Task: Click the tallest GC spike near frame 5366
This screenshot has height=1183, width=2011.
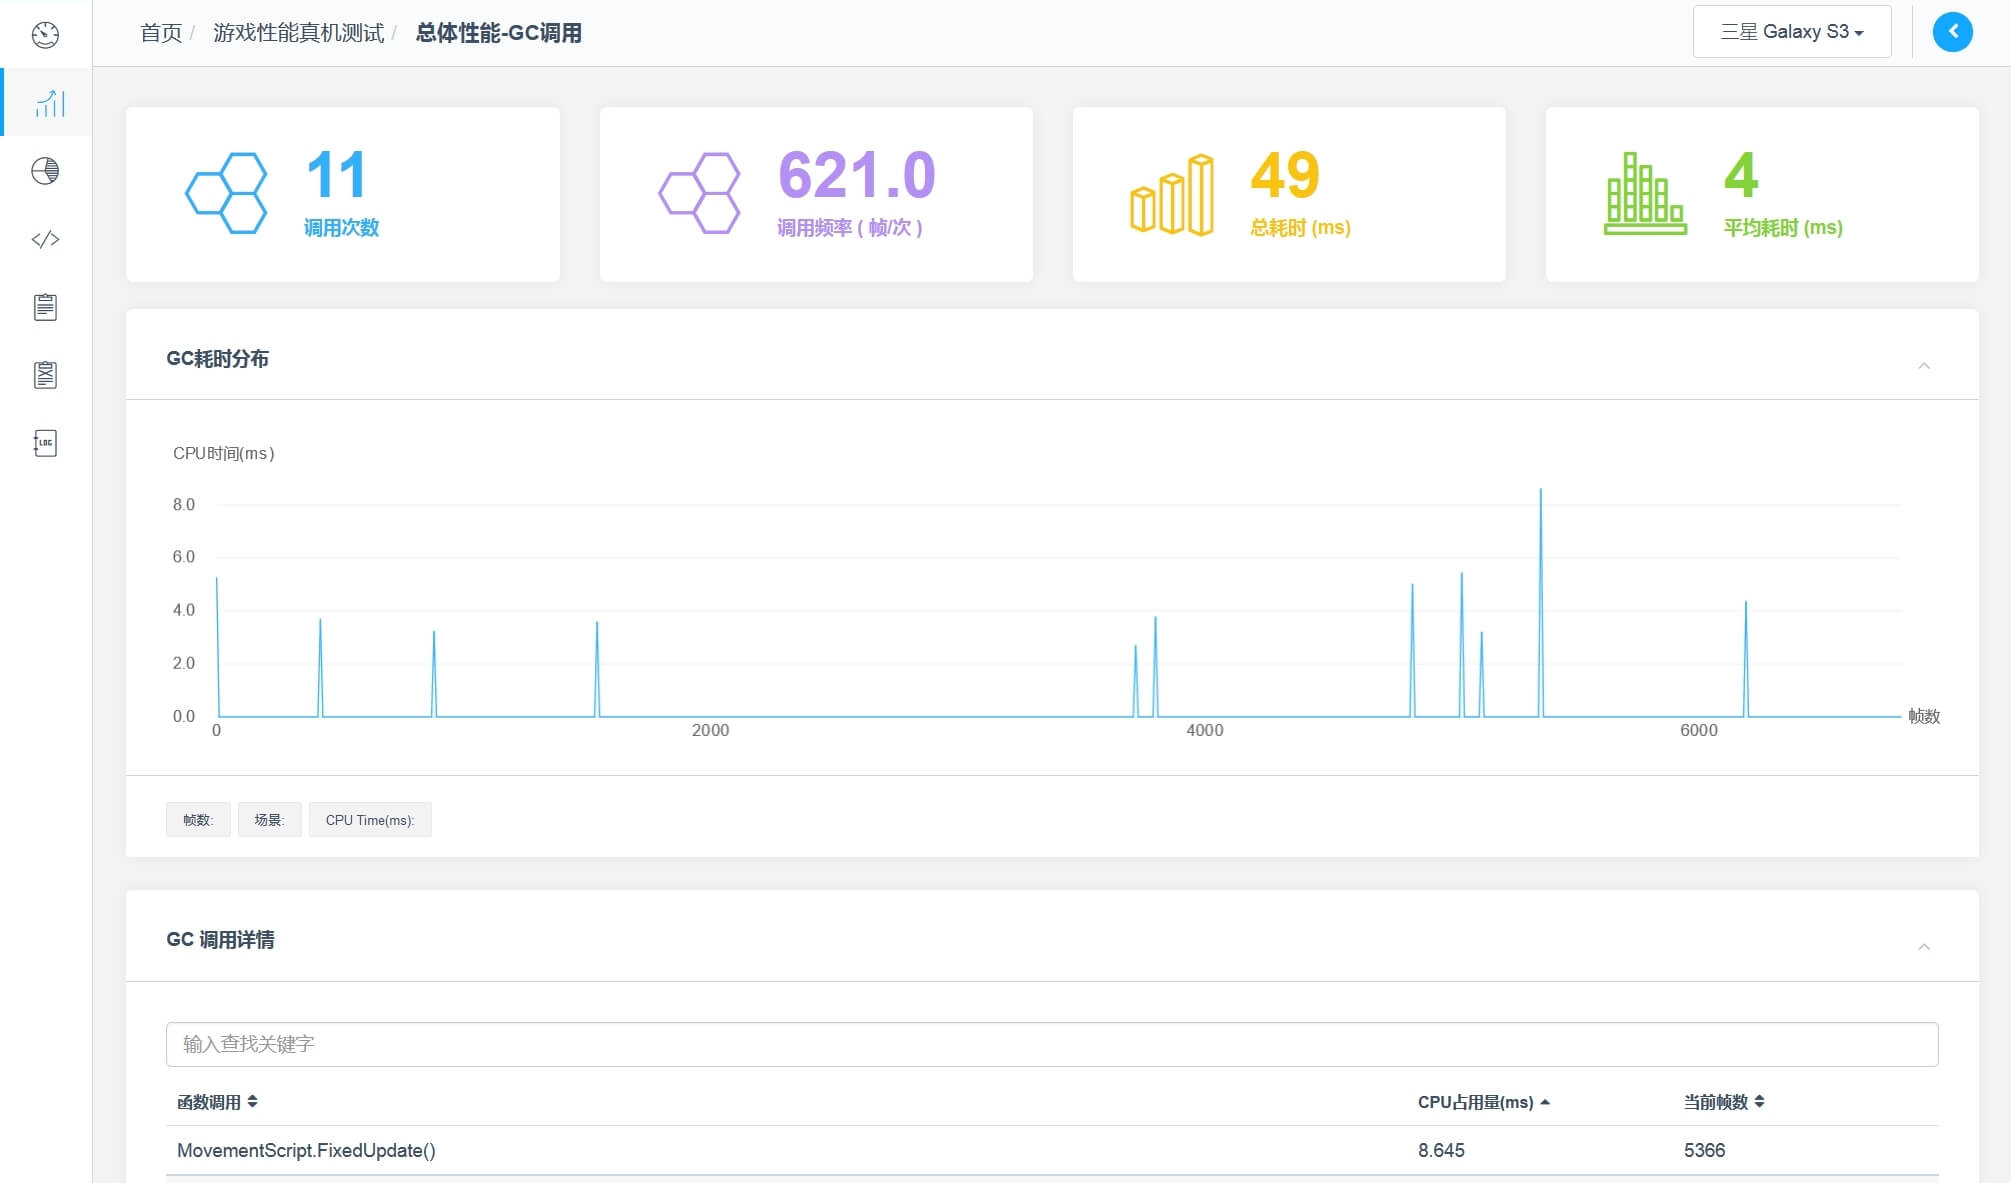Action: click(1540, 492)
